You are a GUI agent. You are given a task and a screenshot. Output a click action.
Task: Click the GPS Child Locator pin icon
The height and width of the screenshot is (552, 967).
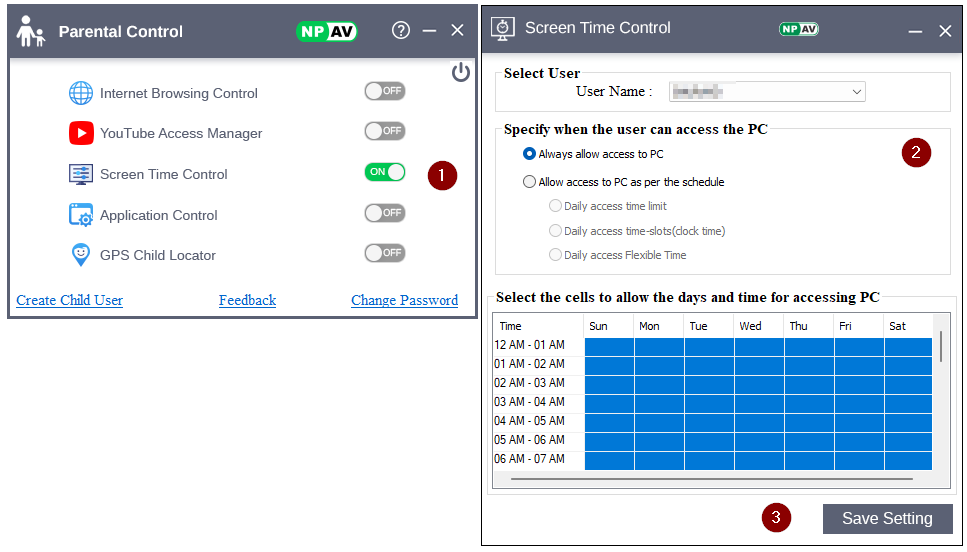click(81, 255)
